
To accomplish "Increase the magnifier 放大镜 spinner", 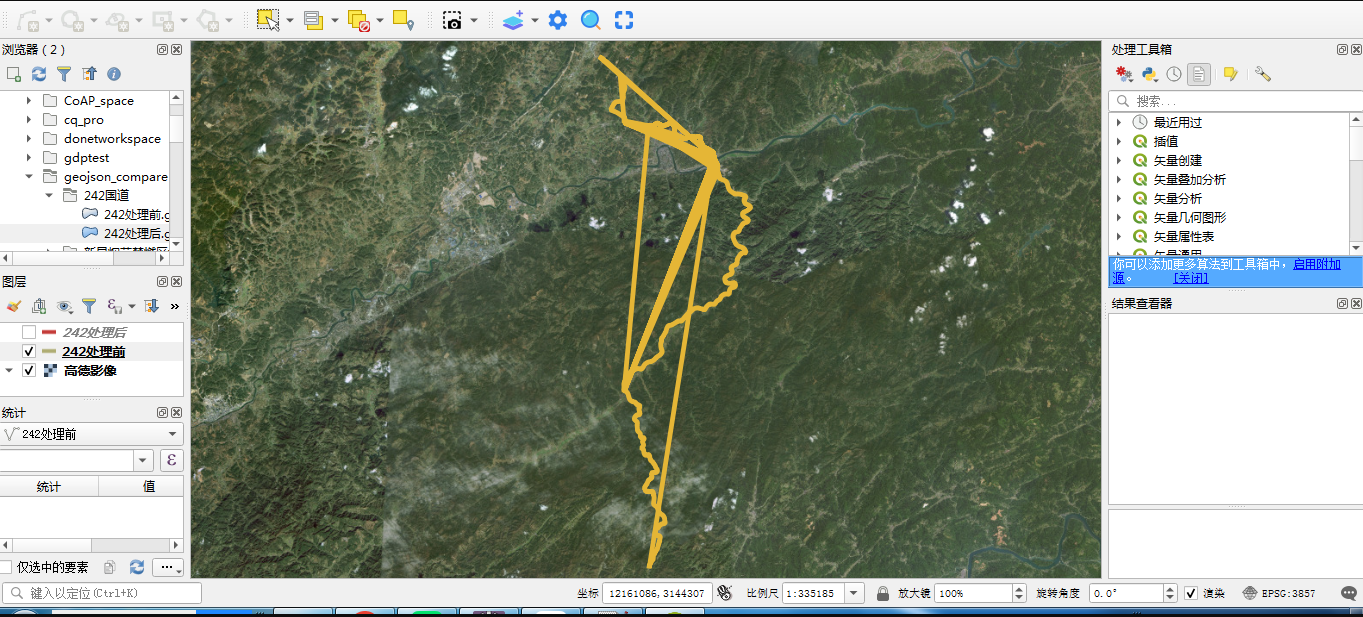I will [x=1019, y=588].
